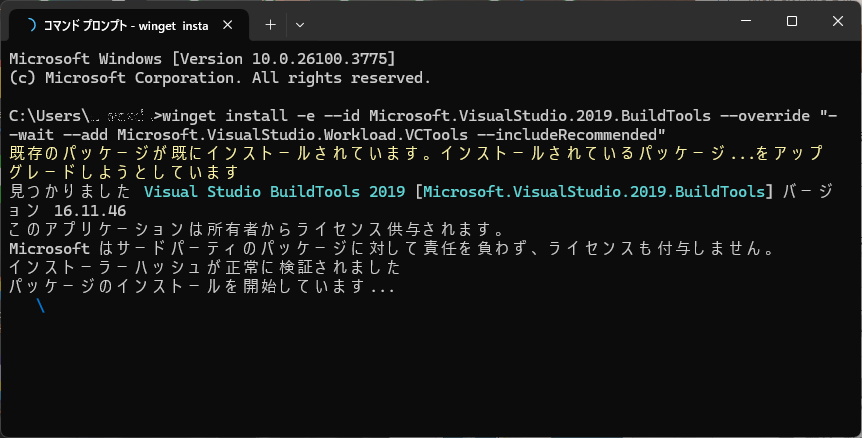Click the --includeRecommended argument text
This screenshot has height=438, width=862.
click(x=580, y=135)
